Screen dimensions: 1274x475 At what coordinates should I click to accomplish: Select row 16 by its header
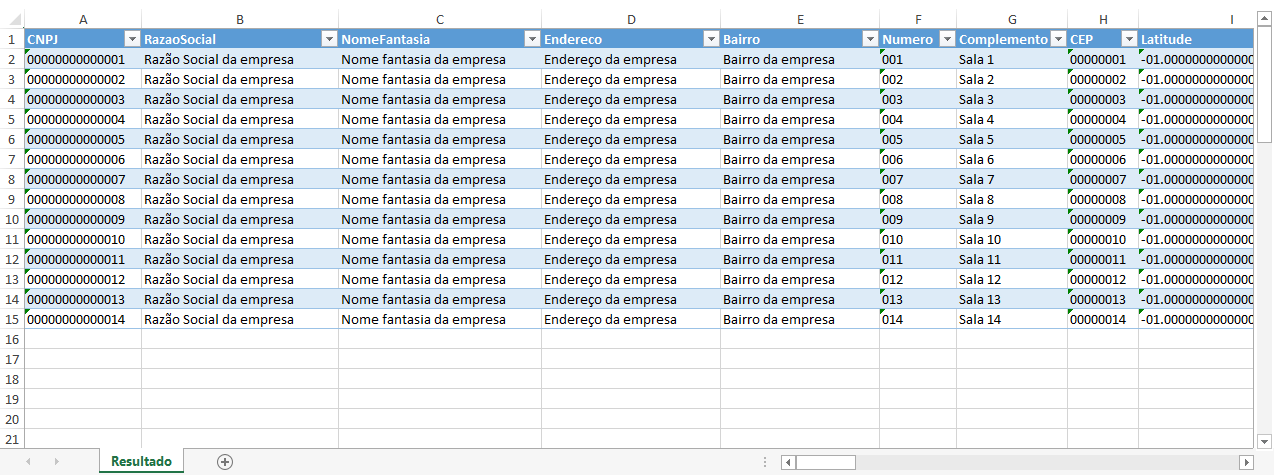coord(11,339)
